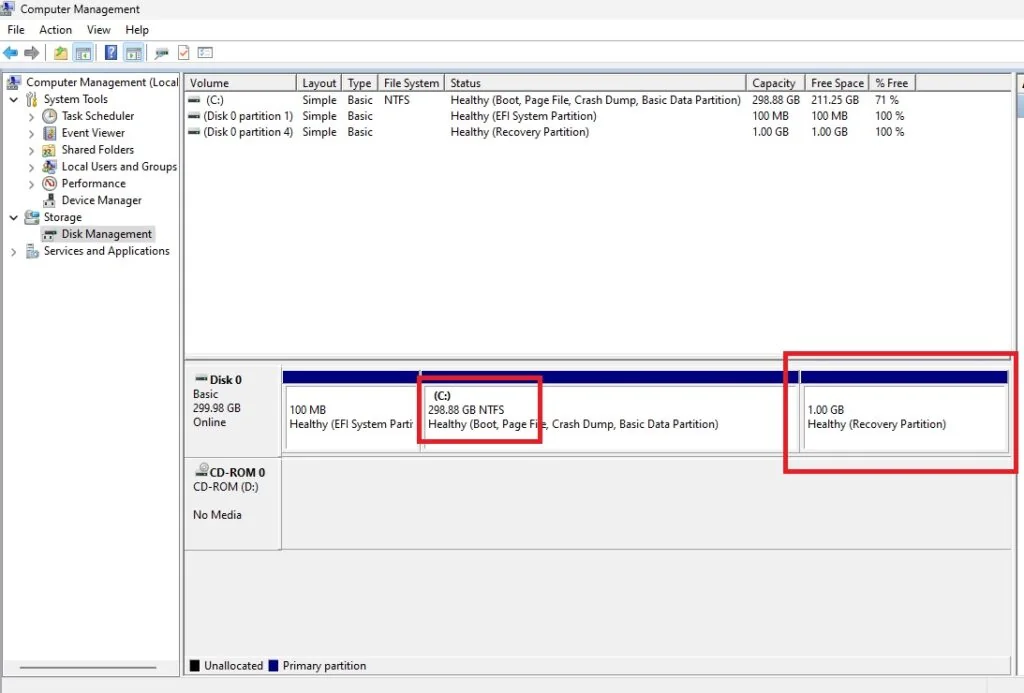1024x693 pixels.
Task: Click the Computer Management title bar icon
Action: pos(8,8)
